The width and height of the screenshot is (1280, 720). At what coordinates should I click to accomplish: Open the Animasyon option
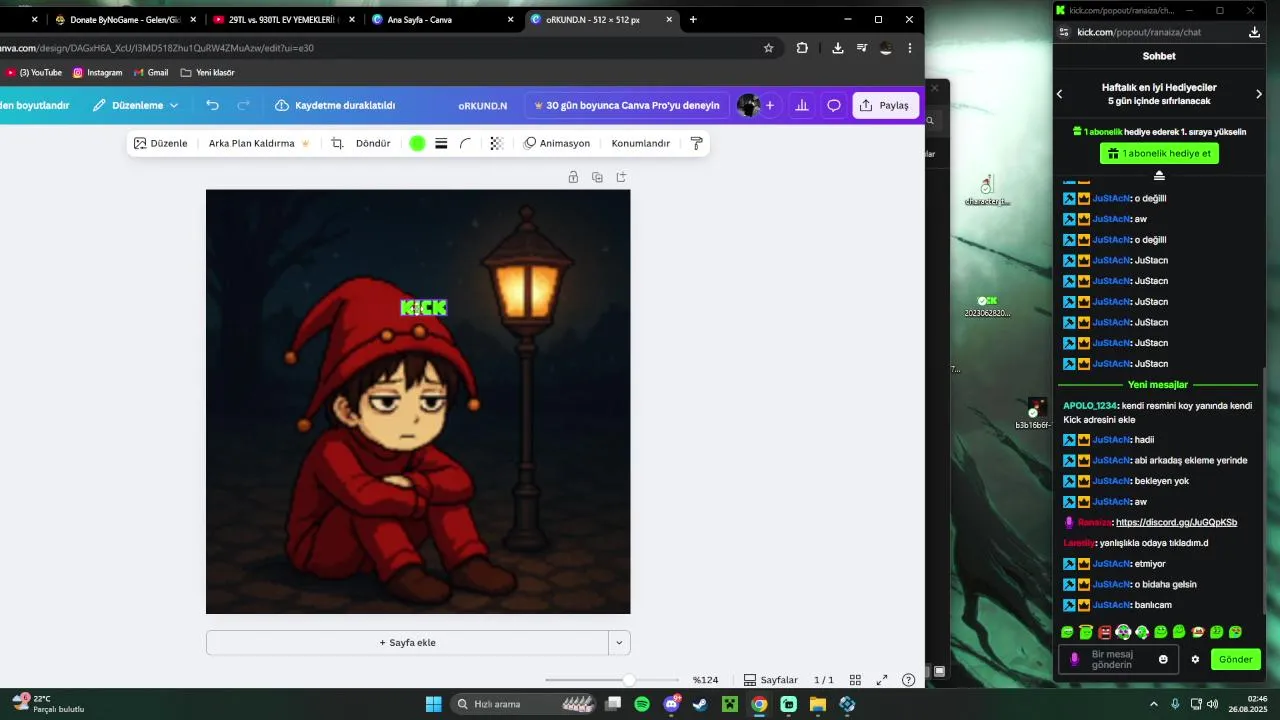pos(557,143)
